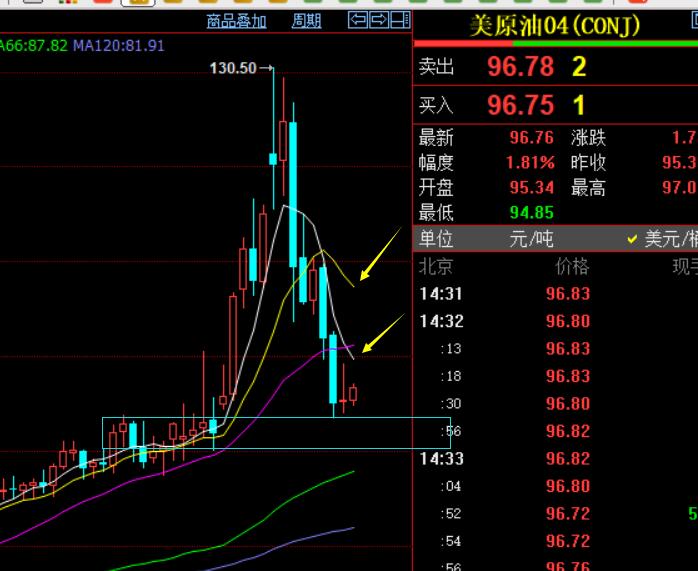Click the 北京 time column header
698x571 pixels.
[x=437, y=267]
